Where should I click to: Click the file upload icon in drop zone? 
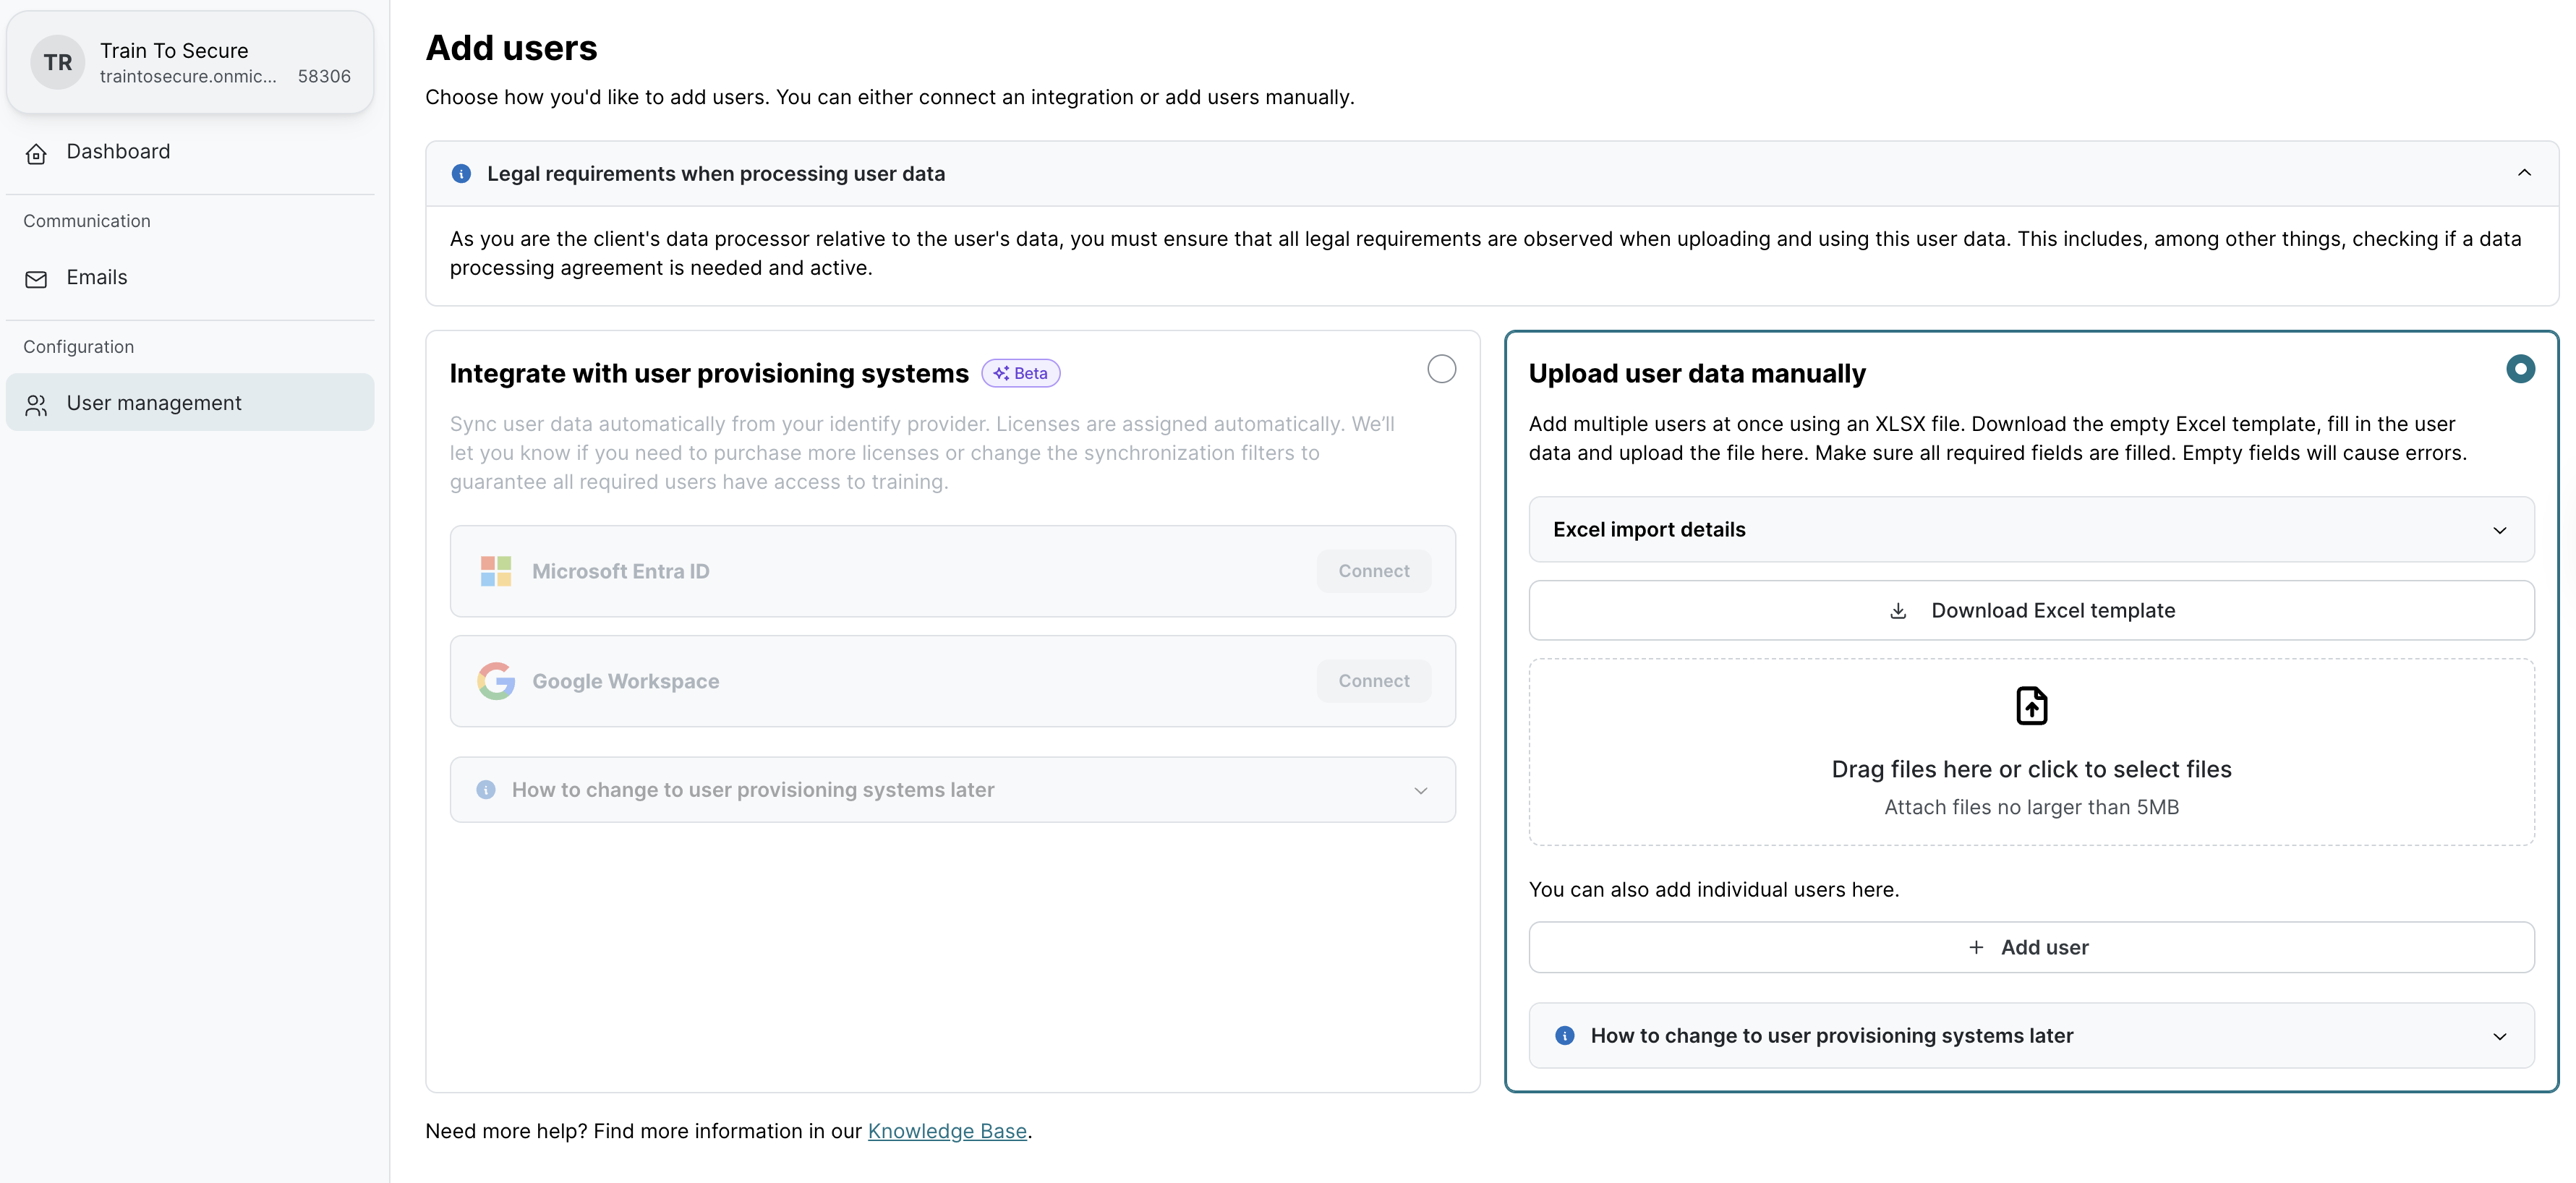click(2031, 705)
